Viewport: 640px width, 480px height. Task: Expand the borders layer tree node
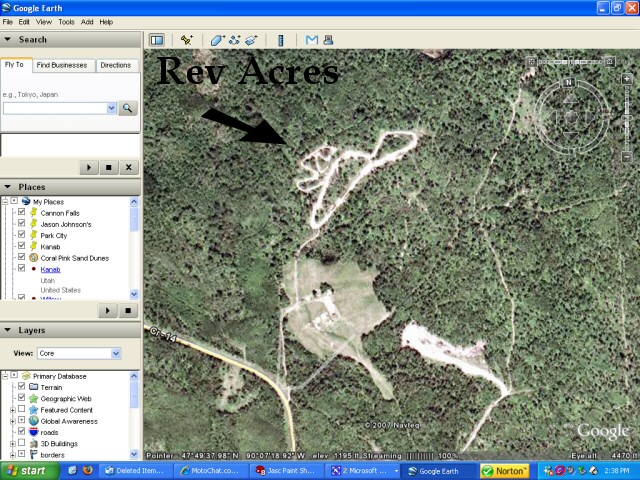13,454
